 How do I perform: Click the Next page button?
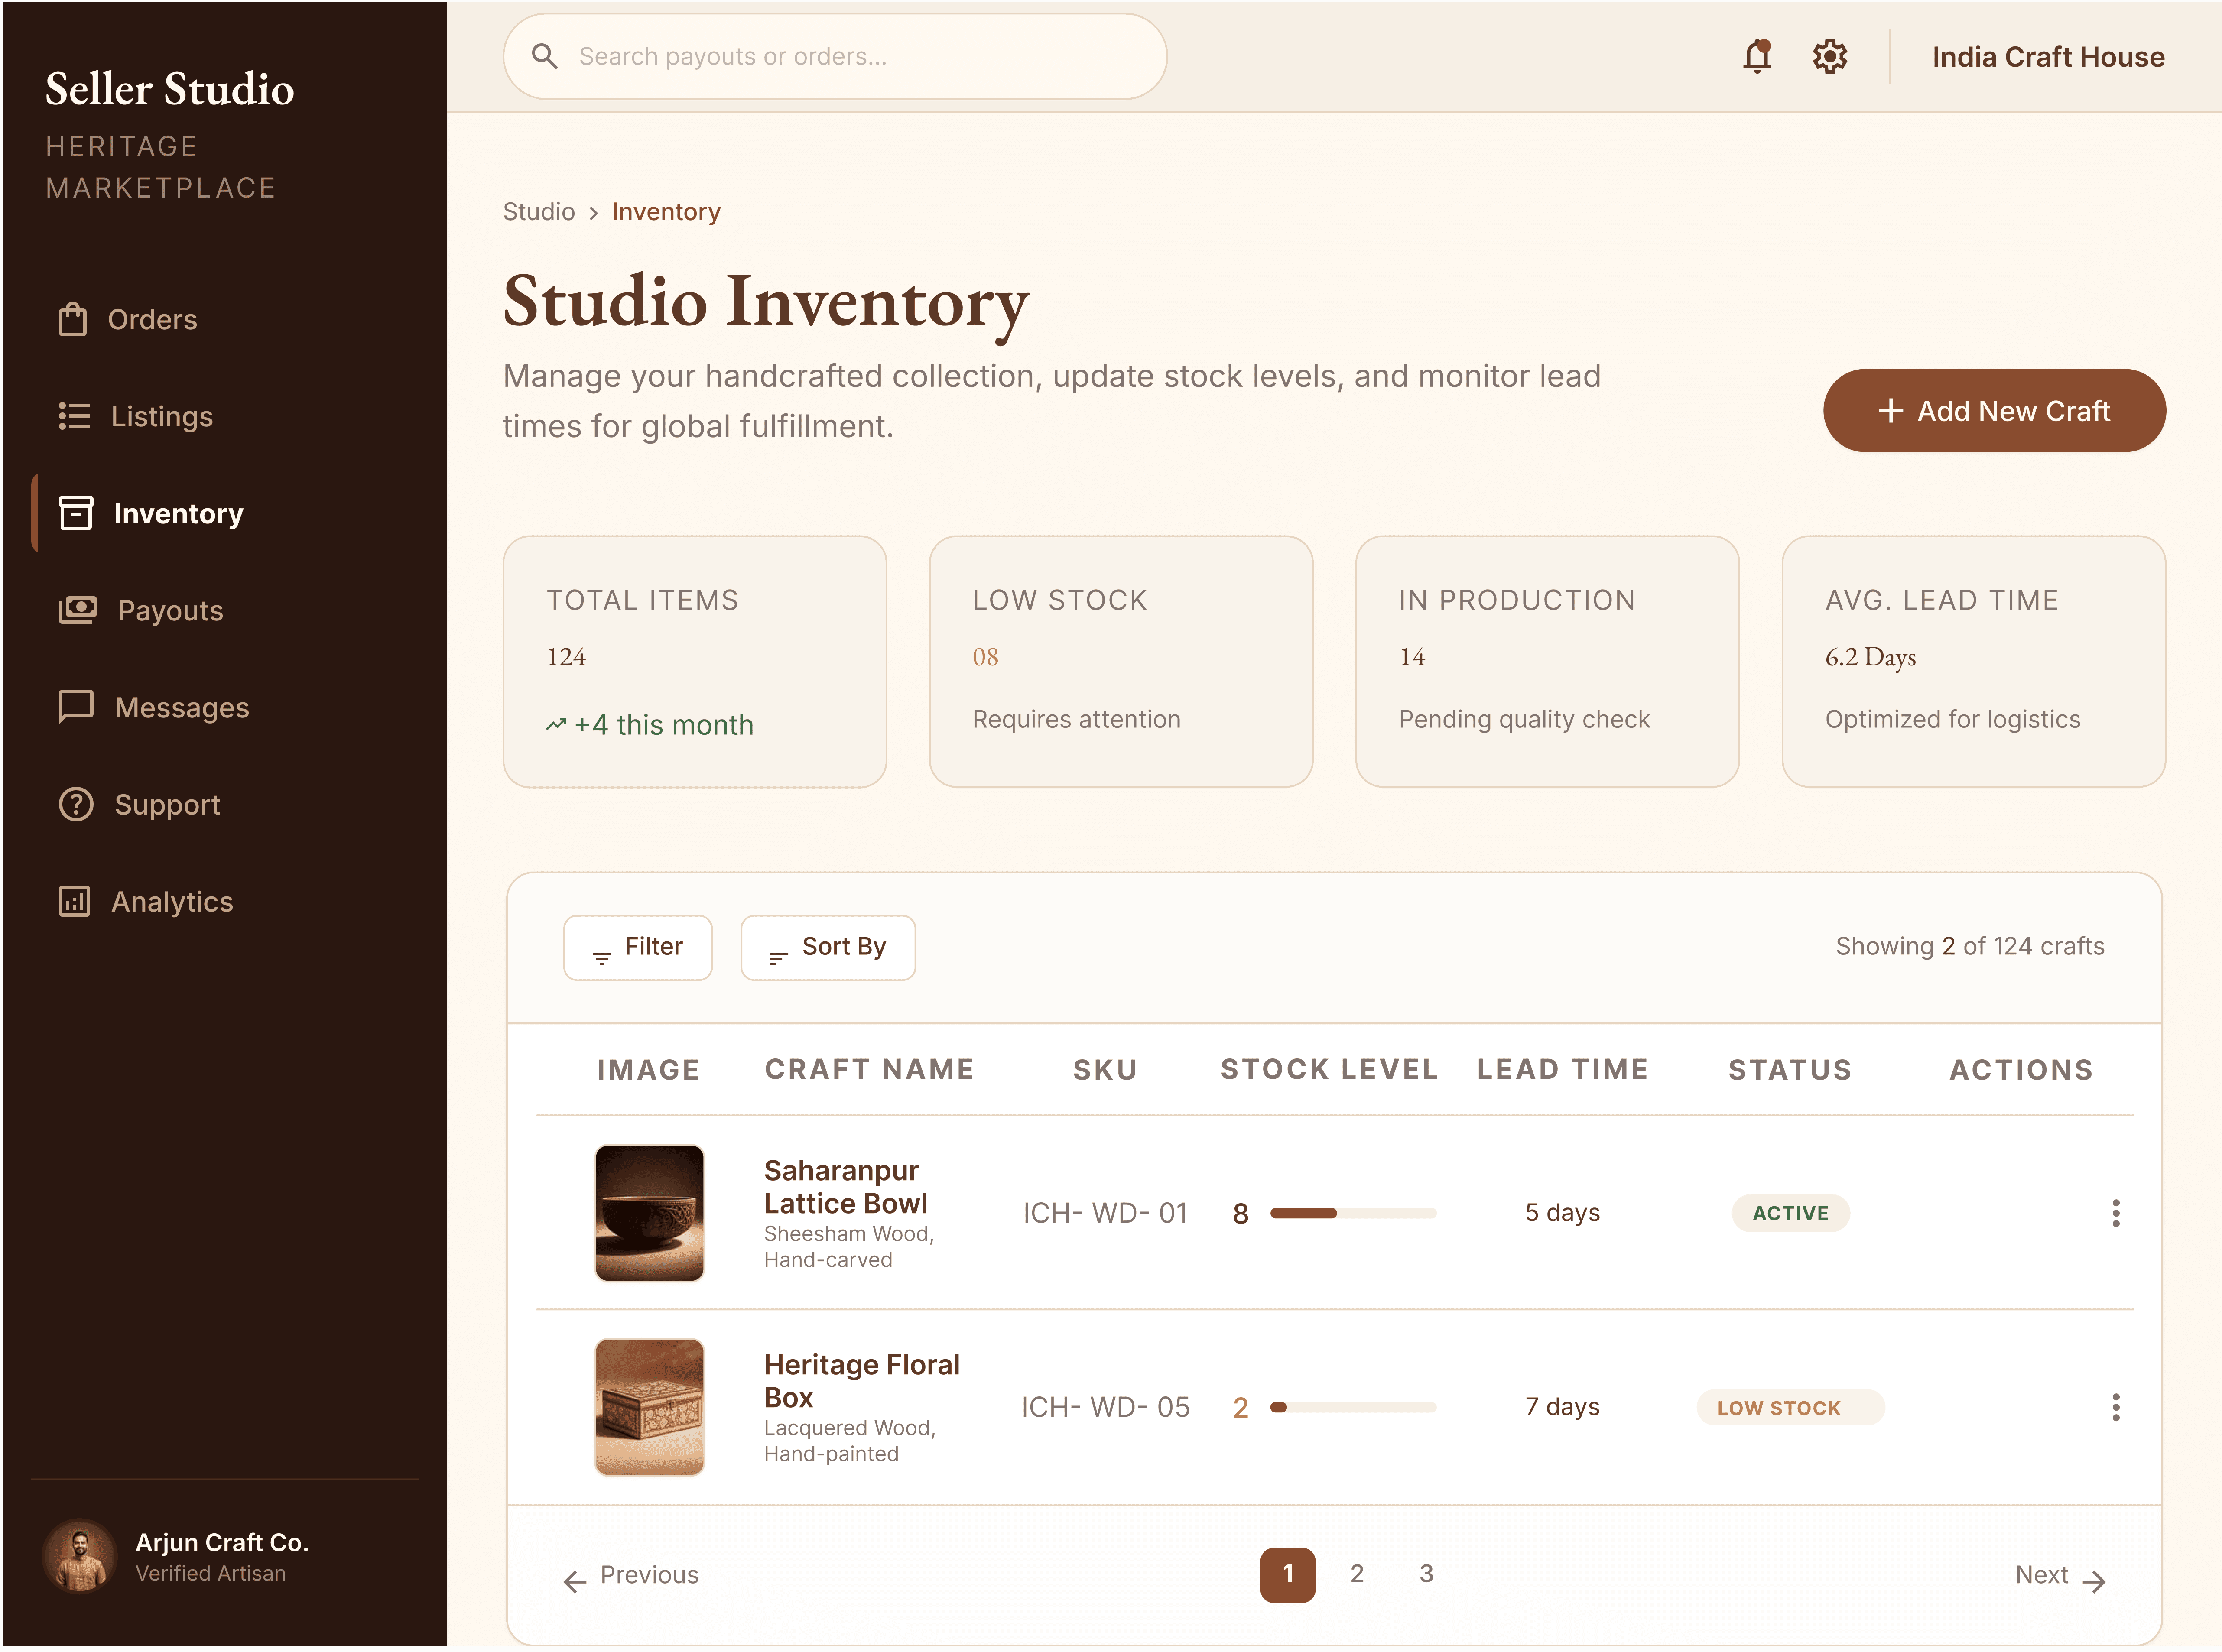[2061, 1576]
